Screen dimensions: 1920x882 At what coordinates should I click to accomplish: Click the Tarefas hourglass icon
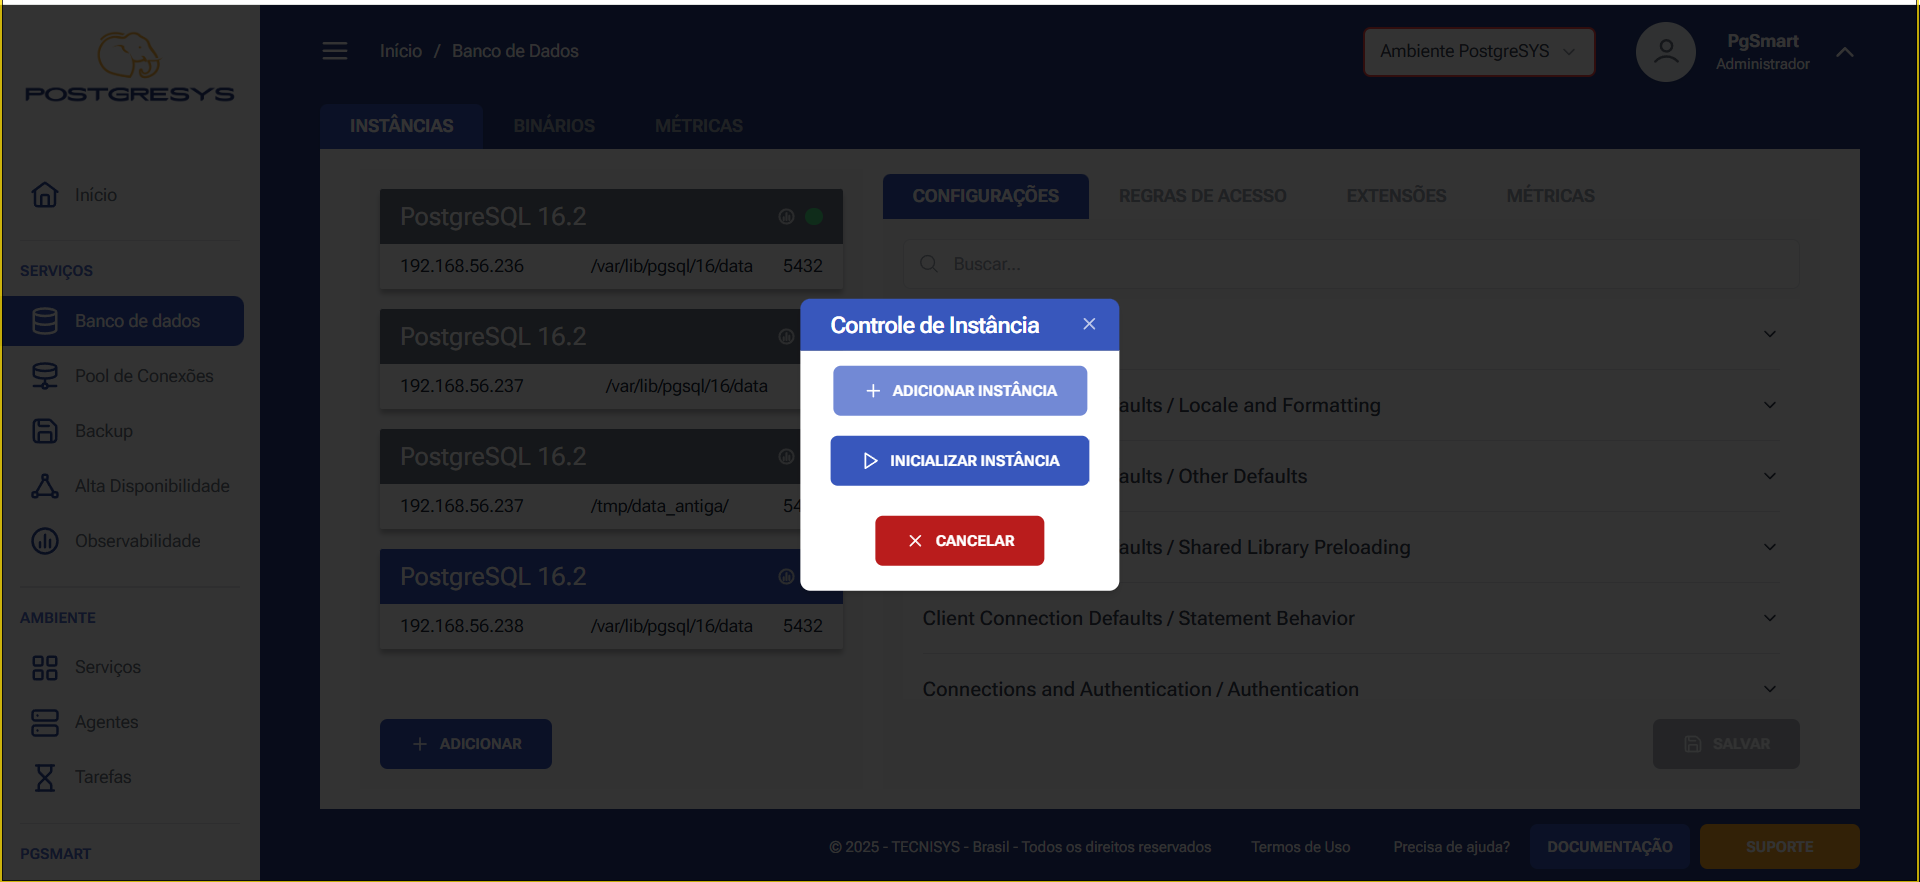pyautogui.click(x=45, y=778)
